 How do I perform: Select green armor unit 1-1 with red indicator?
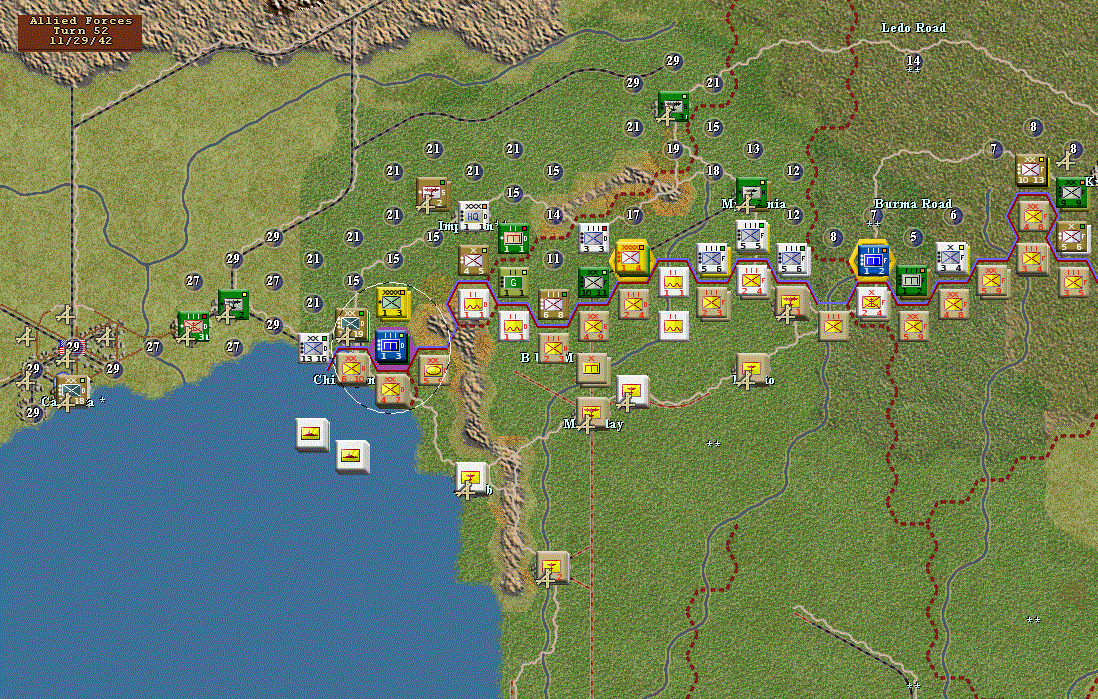513,238
